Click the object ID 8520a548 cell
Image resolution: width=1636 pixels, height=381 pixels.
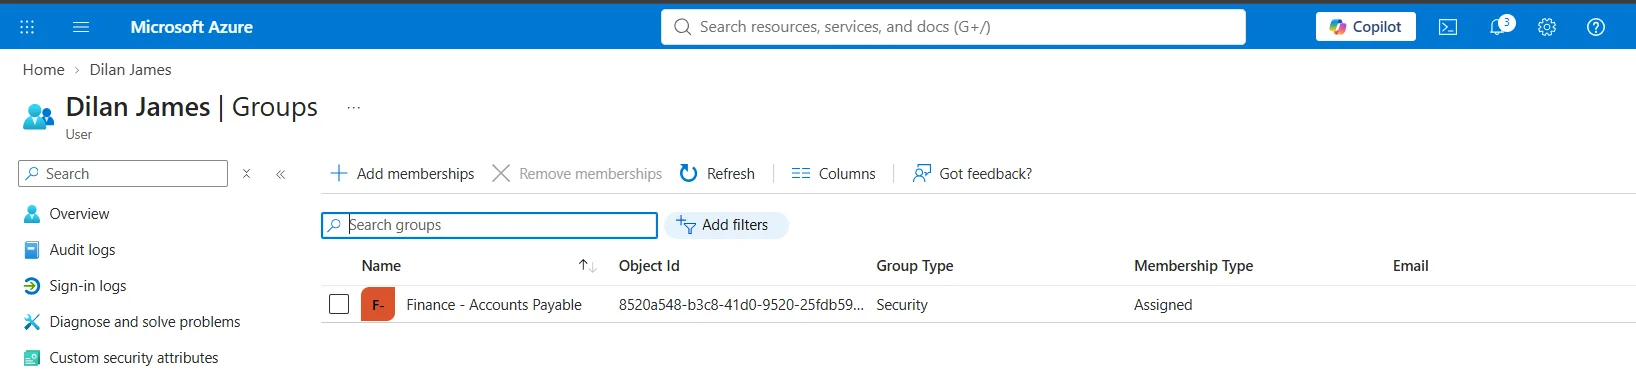tap(741, 305)
